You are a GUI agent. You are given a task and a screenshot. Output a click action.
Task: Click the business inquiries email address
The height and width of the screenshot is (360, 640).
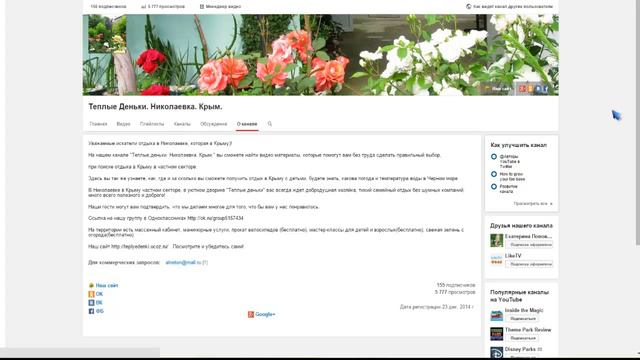[x=184, y=262]
